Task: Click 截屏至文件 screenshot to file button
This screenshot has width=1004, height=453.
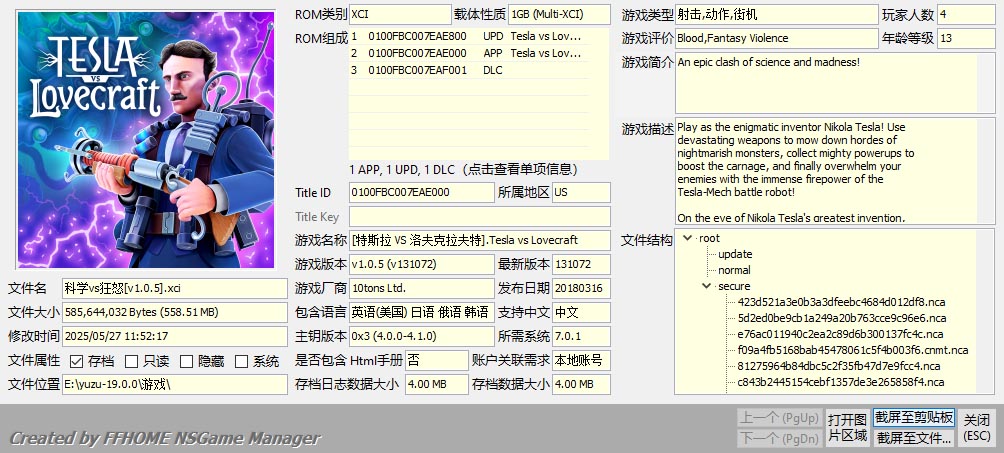Action: [x=914, y=438]
